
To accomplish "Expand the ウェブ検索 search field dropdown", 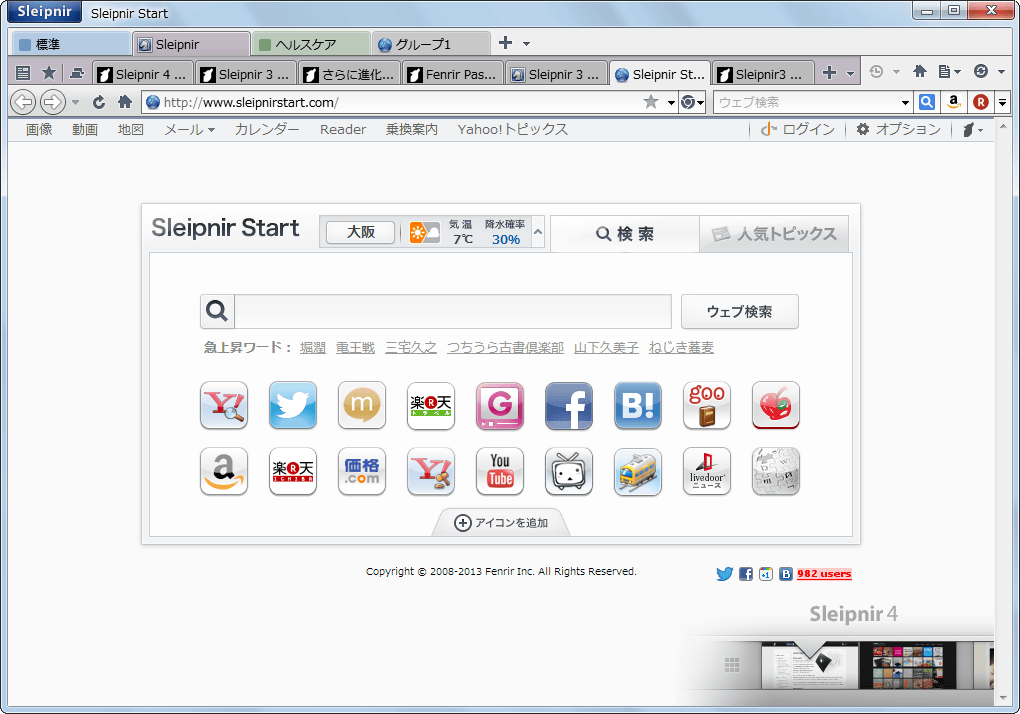I will coord(905,103).
